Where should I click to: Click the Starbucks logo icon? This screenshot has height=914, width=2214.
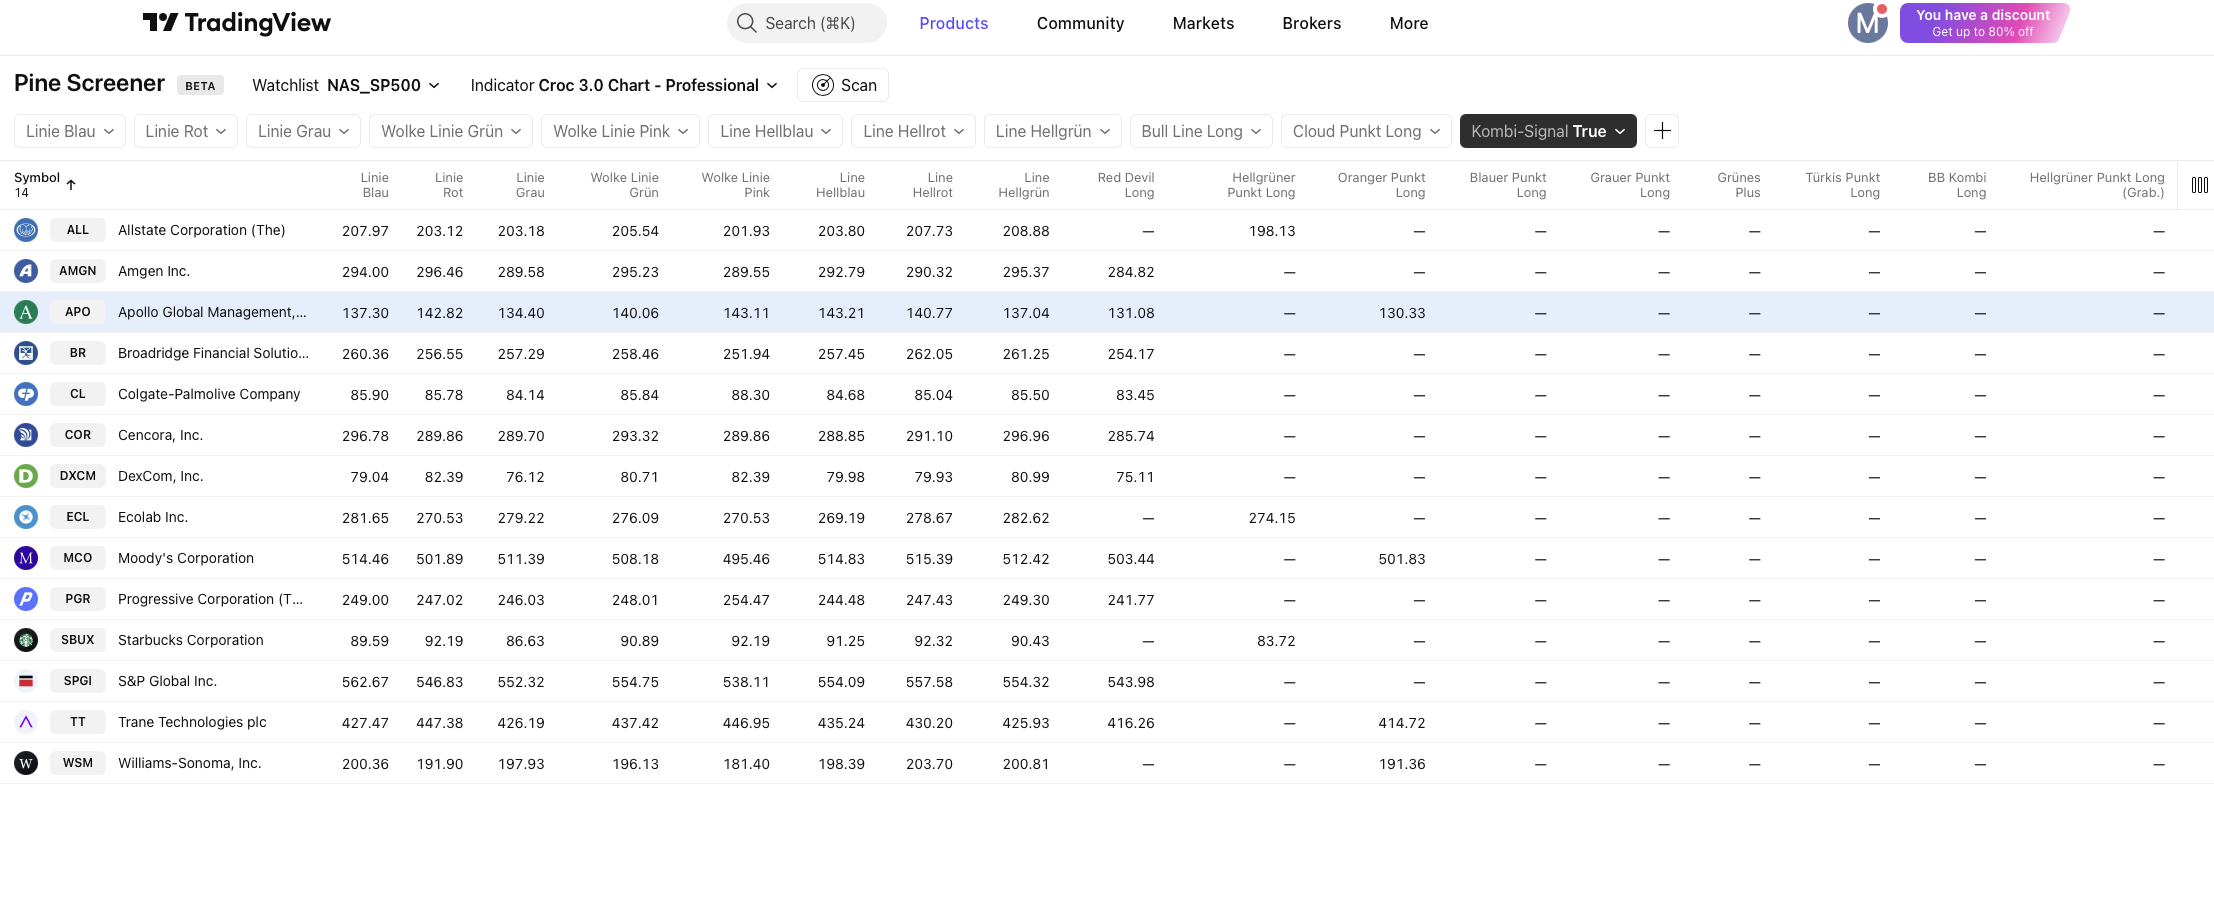[26, 640]
